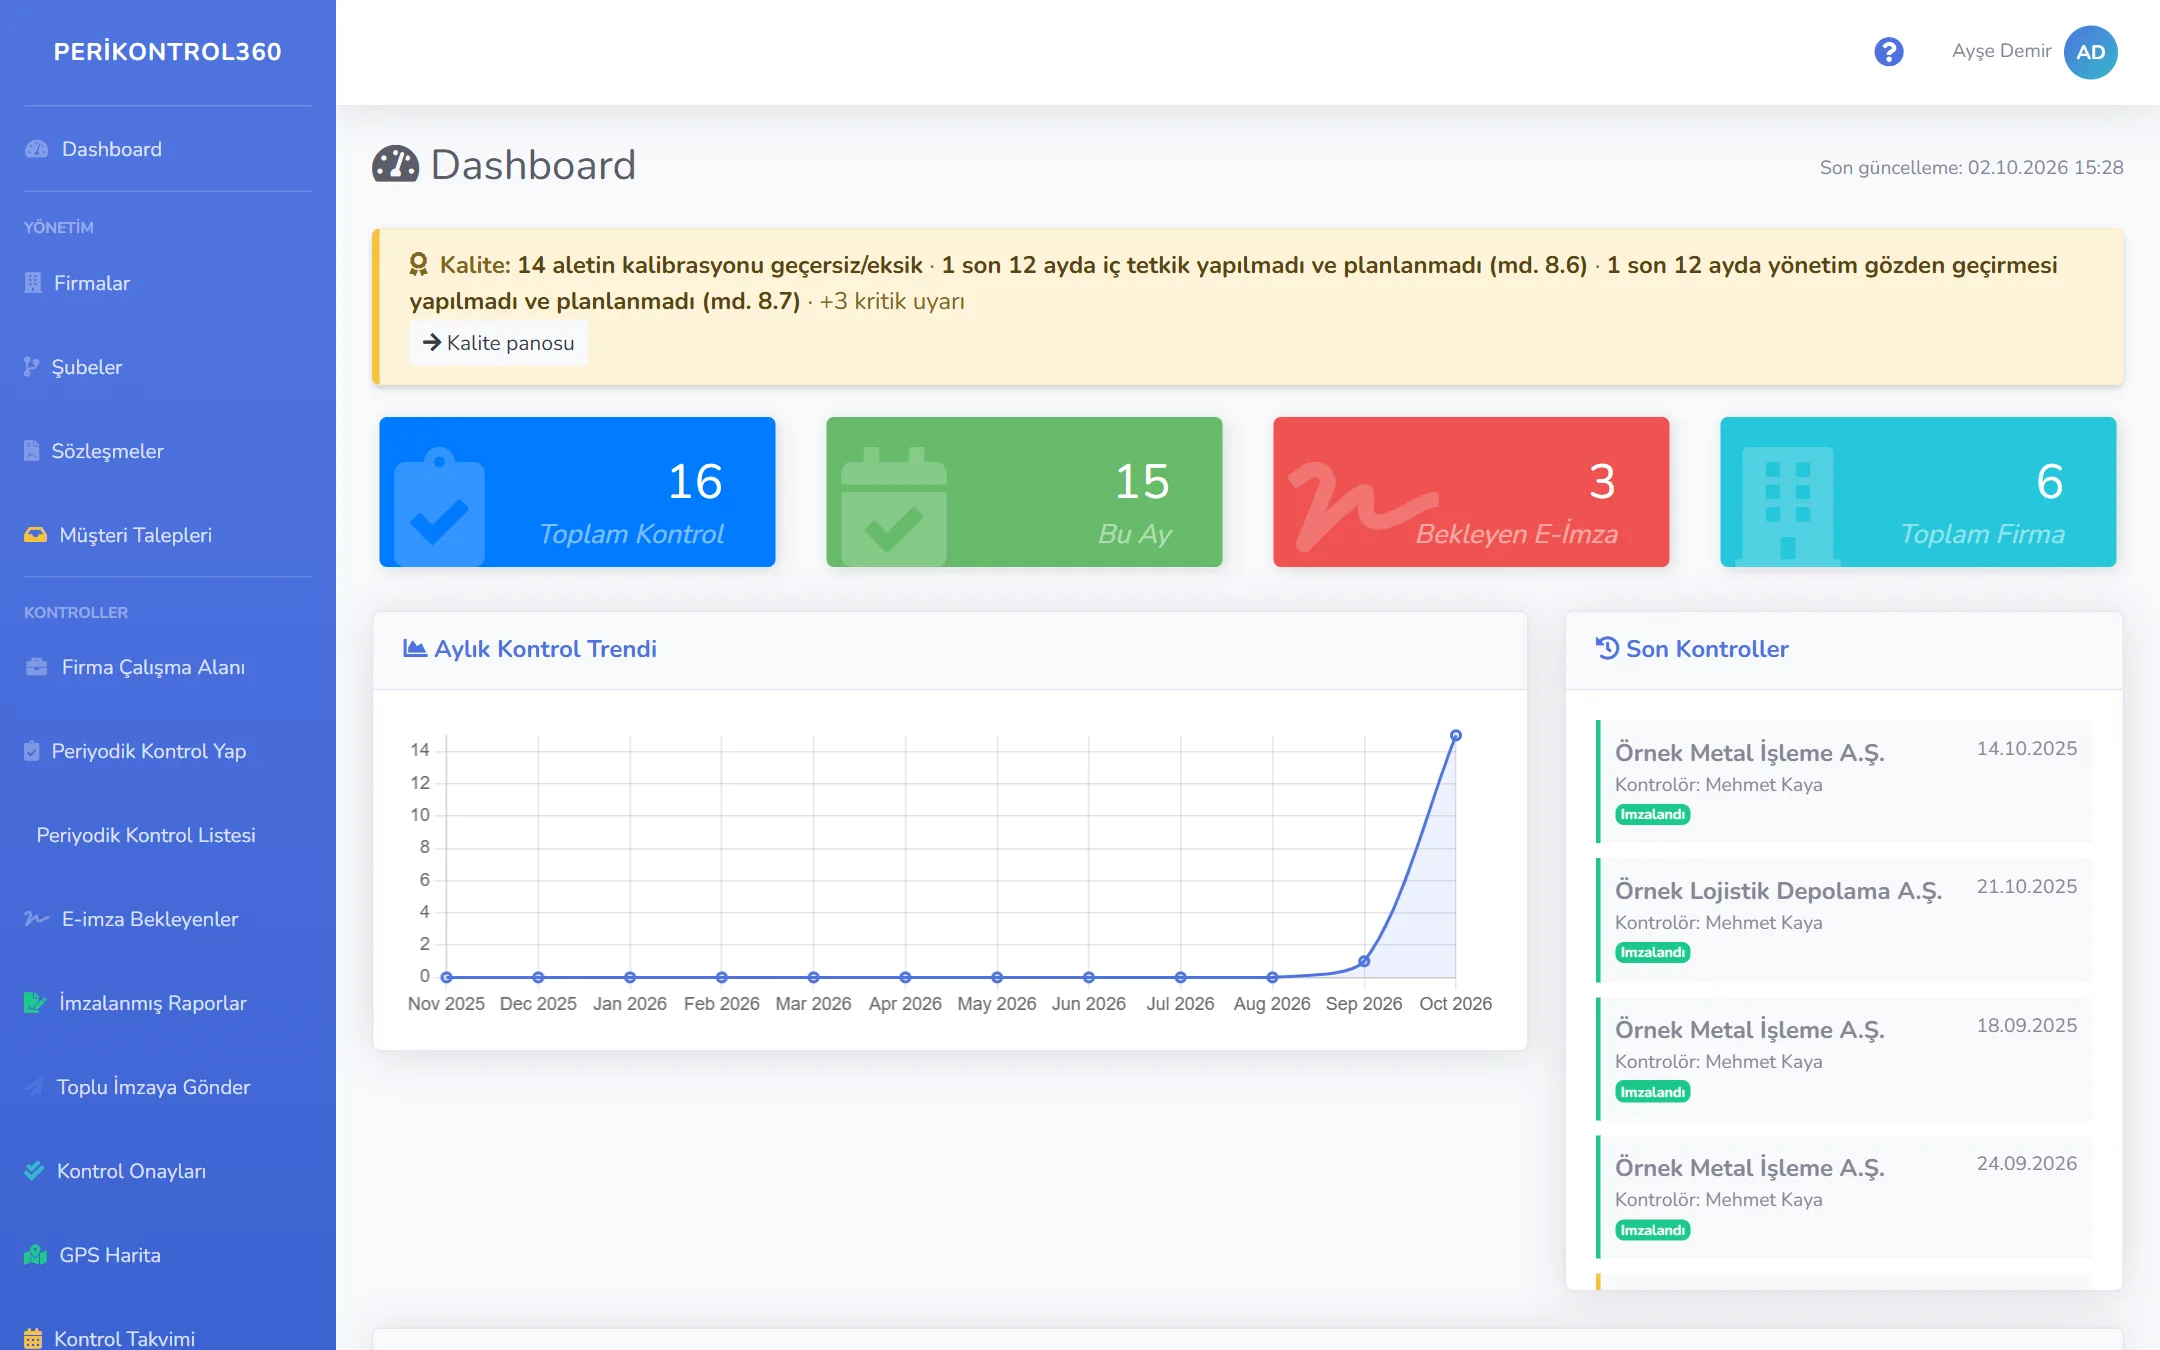
Task: Click the Şubeler branch icon
Action: click(32, 367)
